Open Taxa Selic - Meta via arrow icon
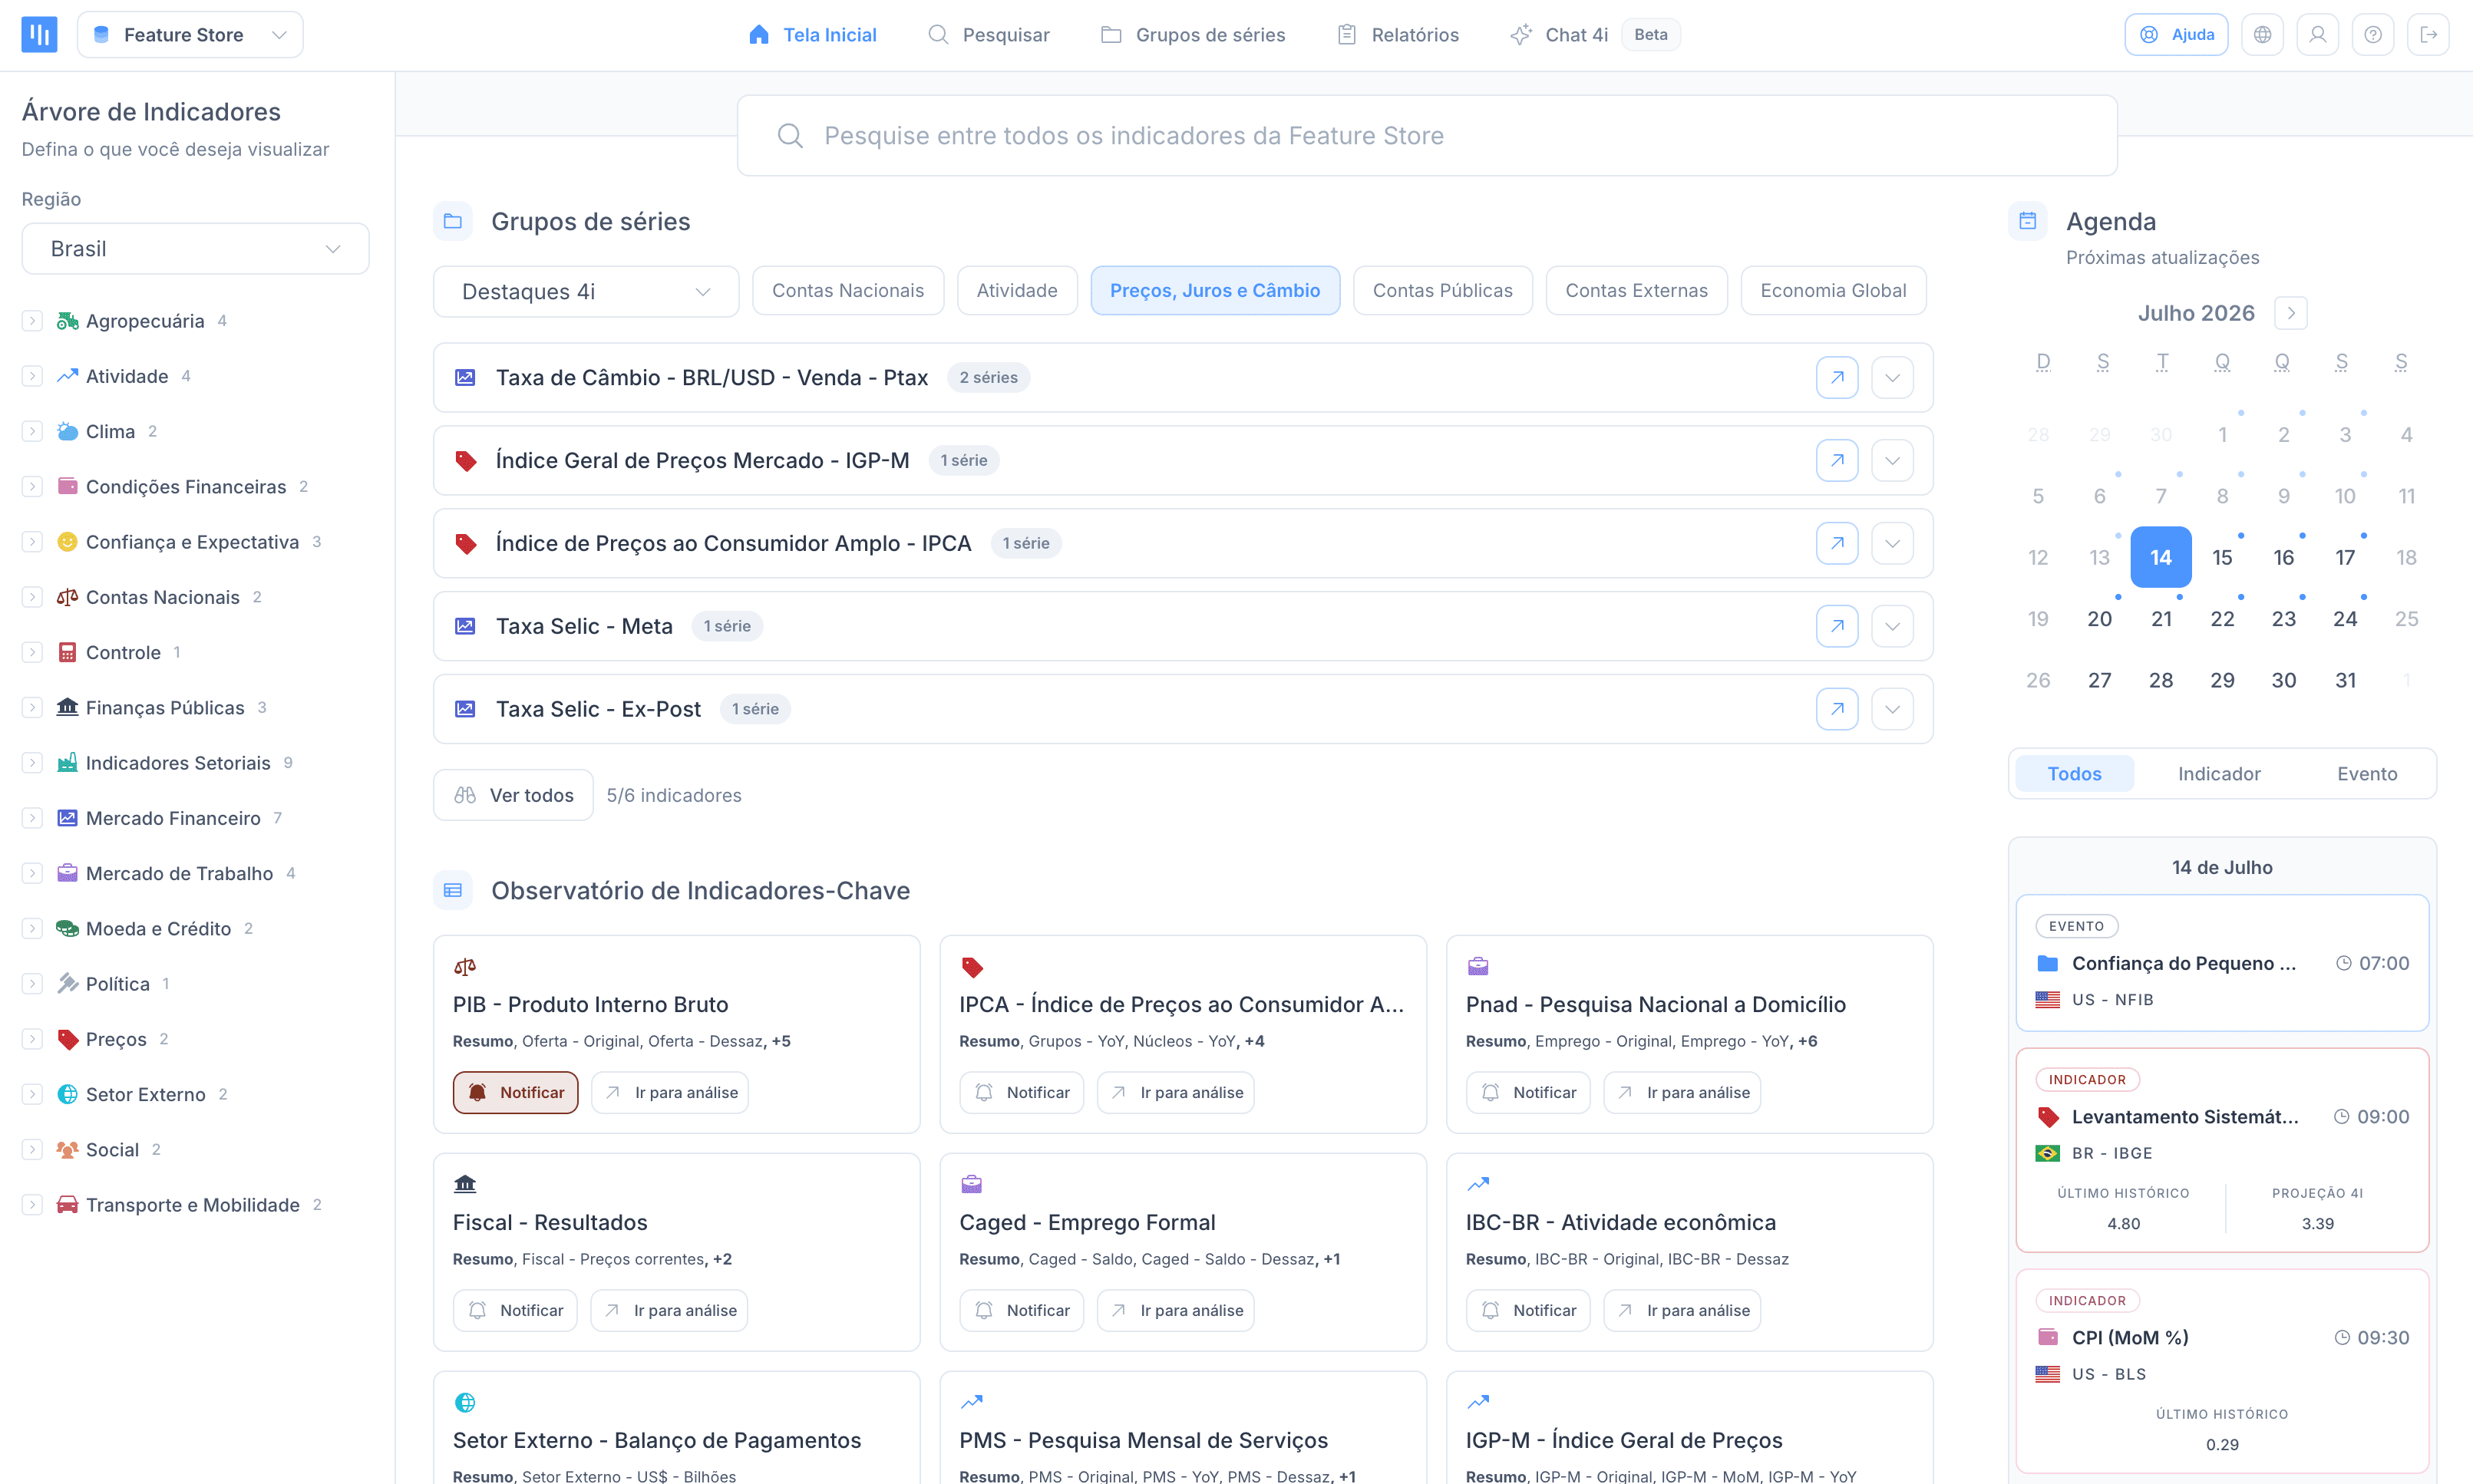Screen dimensions: 2473x1484 coord(1837,627)
